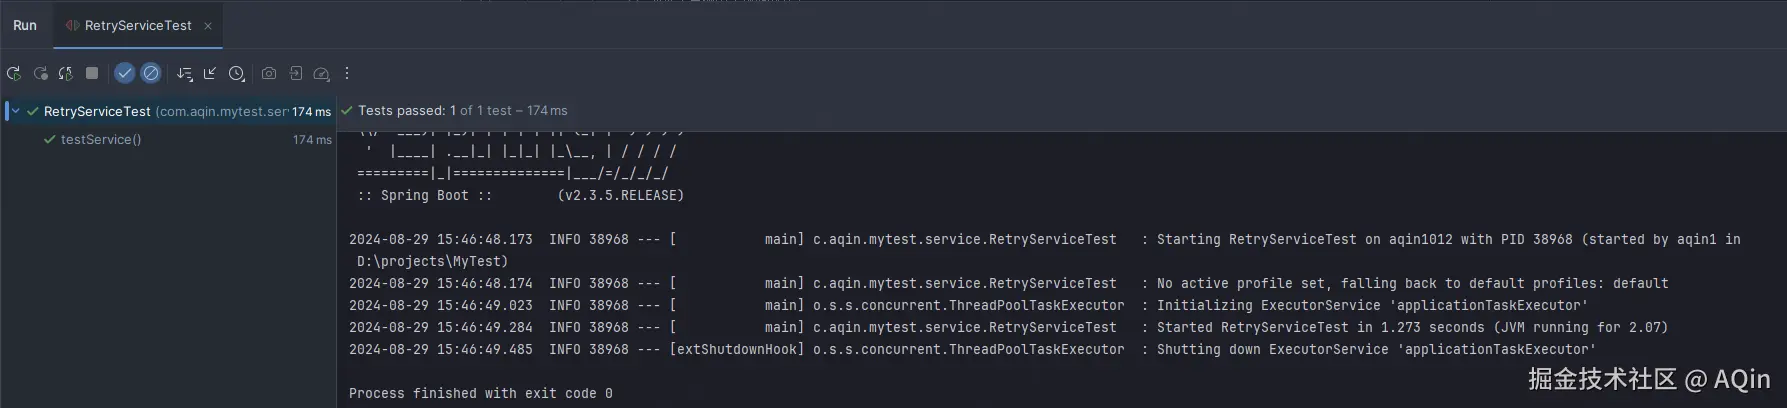The width and height of the screenshot is (1787, 408).
Task: Click the Run tool window label
Action: tap(25, 26)
